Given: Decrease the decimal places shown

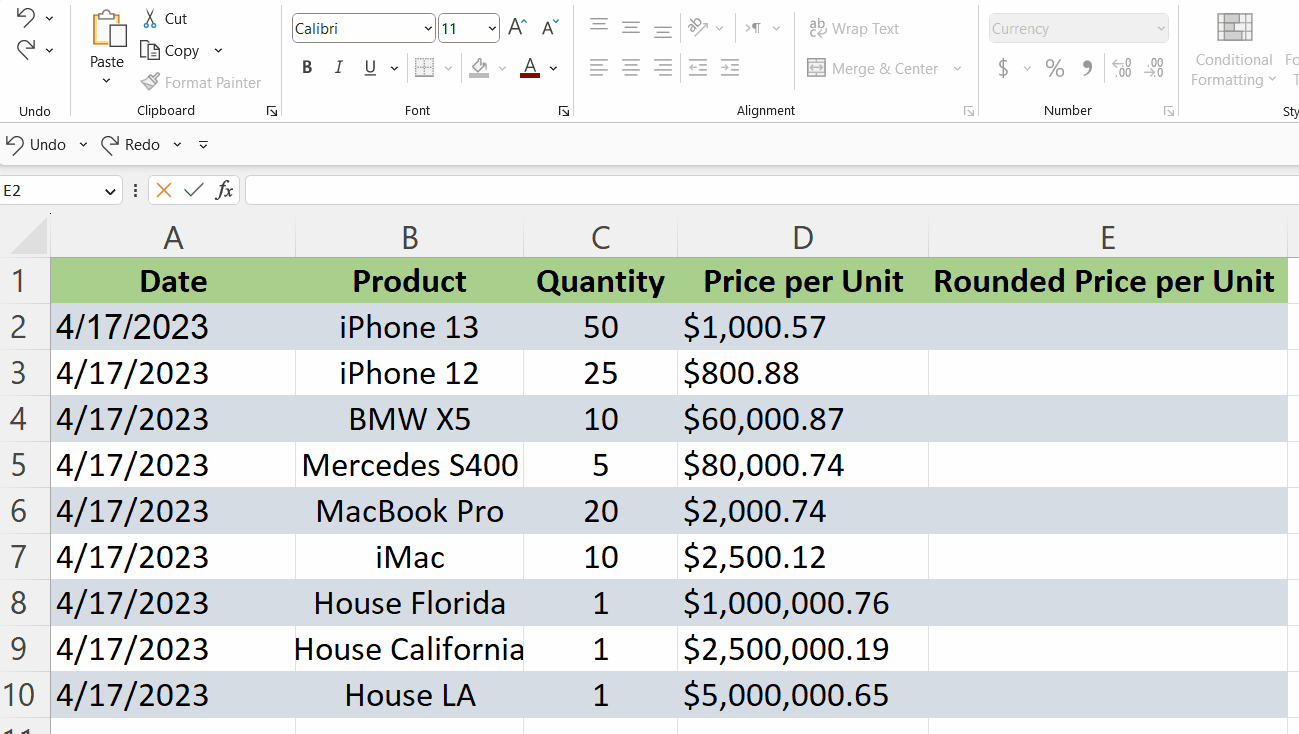Looking at the screenshot, I should (x=1153, y=67).
